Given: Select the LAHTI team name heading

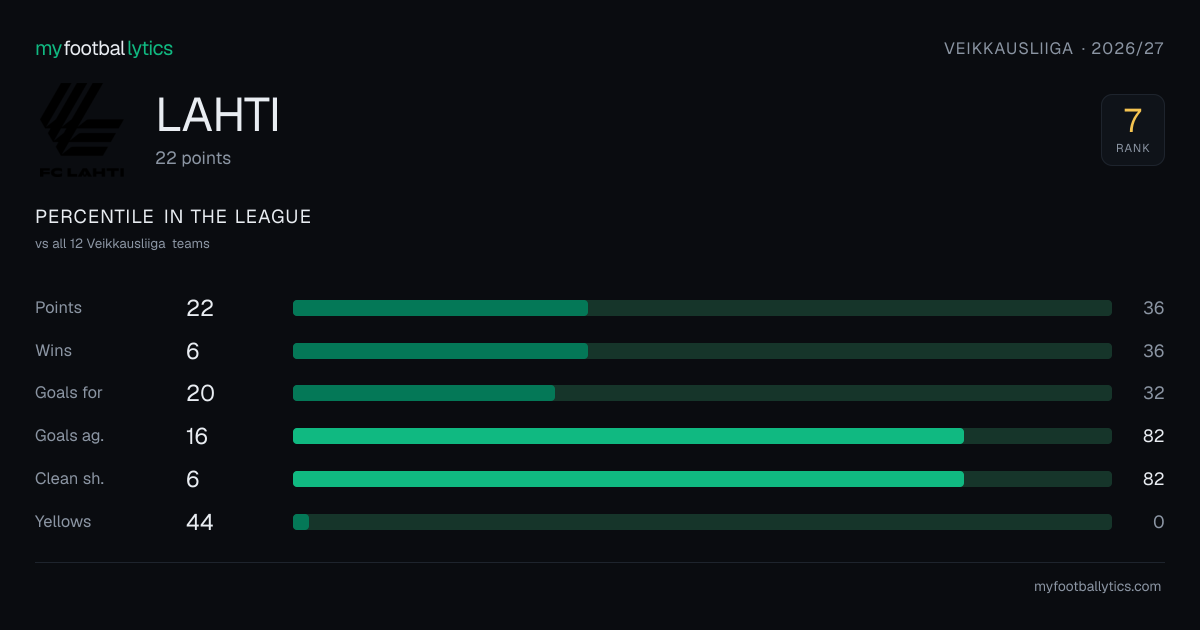Looking at the screenshot, I should coord(217,116).
